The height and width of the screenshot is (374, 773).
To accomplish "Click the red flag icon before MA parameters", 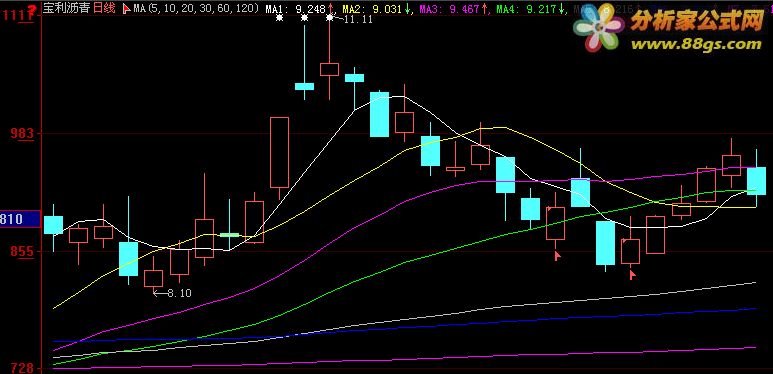I will coord(126,8).
